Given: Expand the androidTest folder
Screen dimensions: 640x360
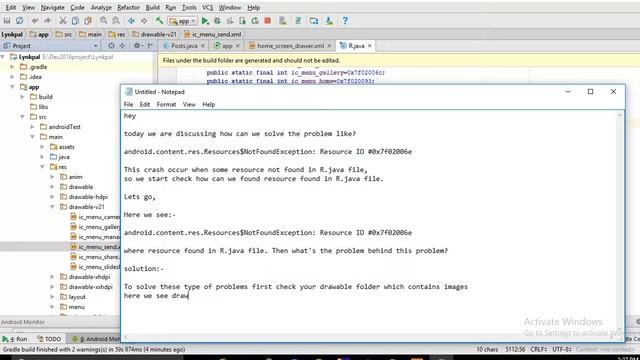Looking at the screenshot, I should [x=32, y=127].
